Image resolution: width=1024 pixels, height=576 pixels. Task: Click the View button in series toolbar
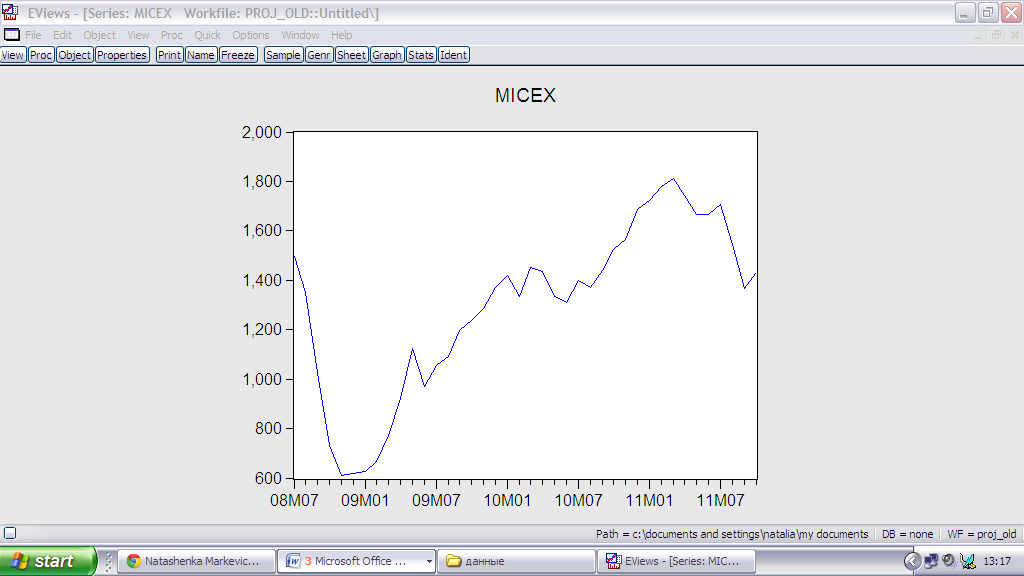12,55
